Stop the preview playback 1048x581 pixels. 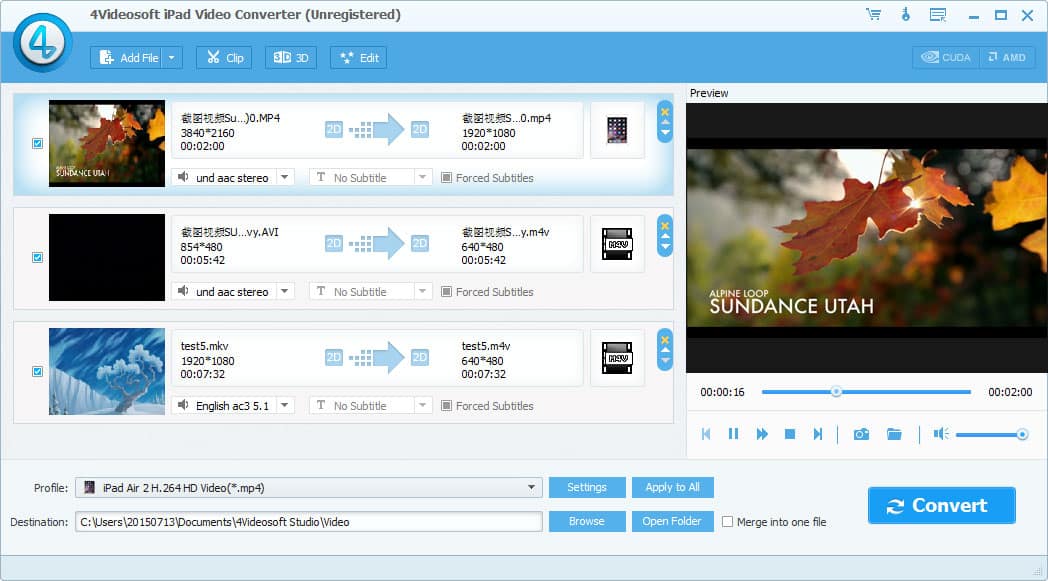790,434
